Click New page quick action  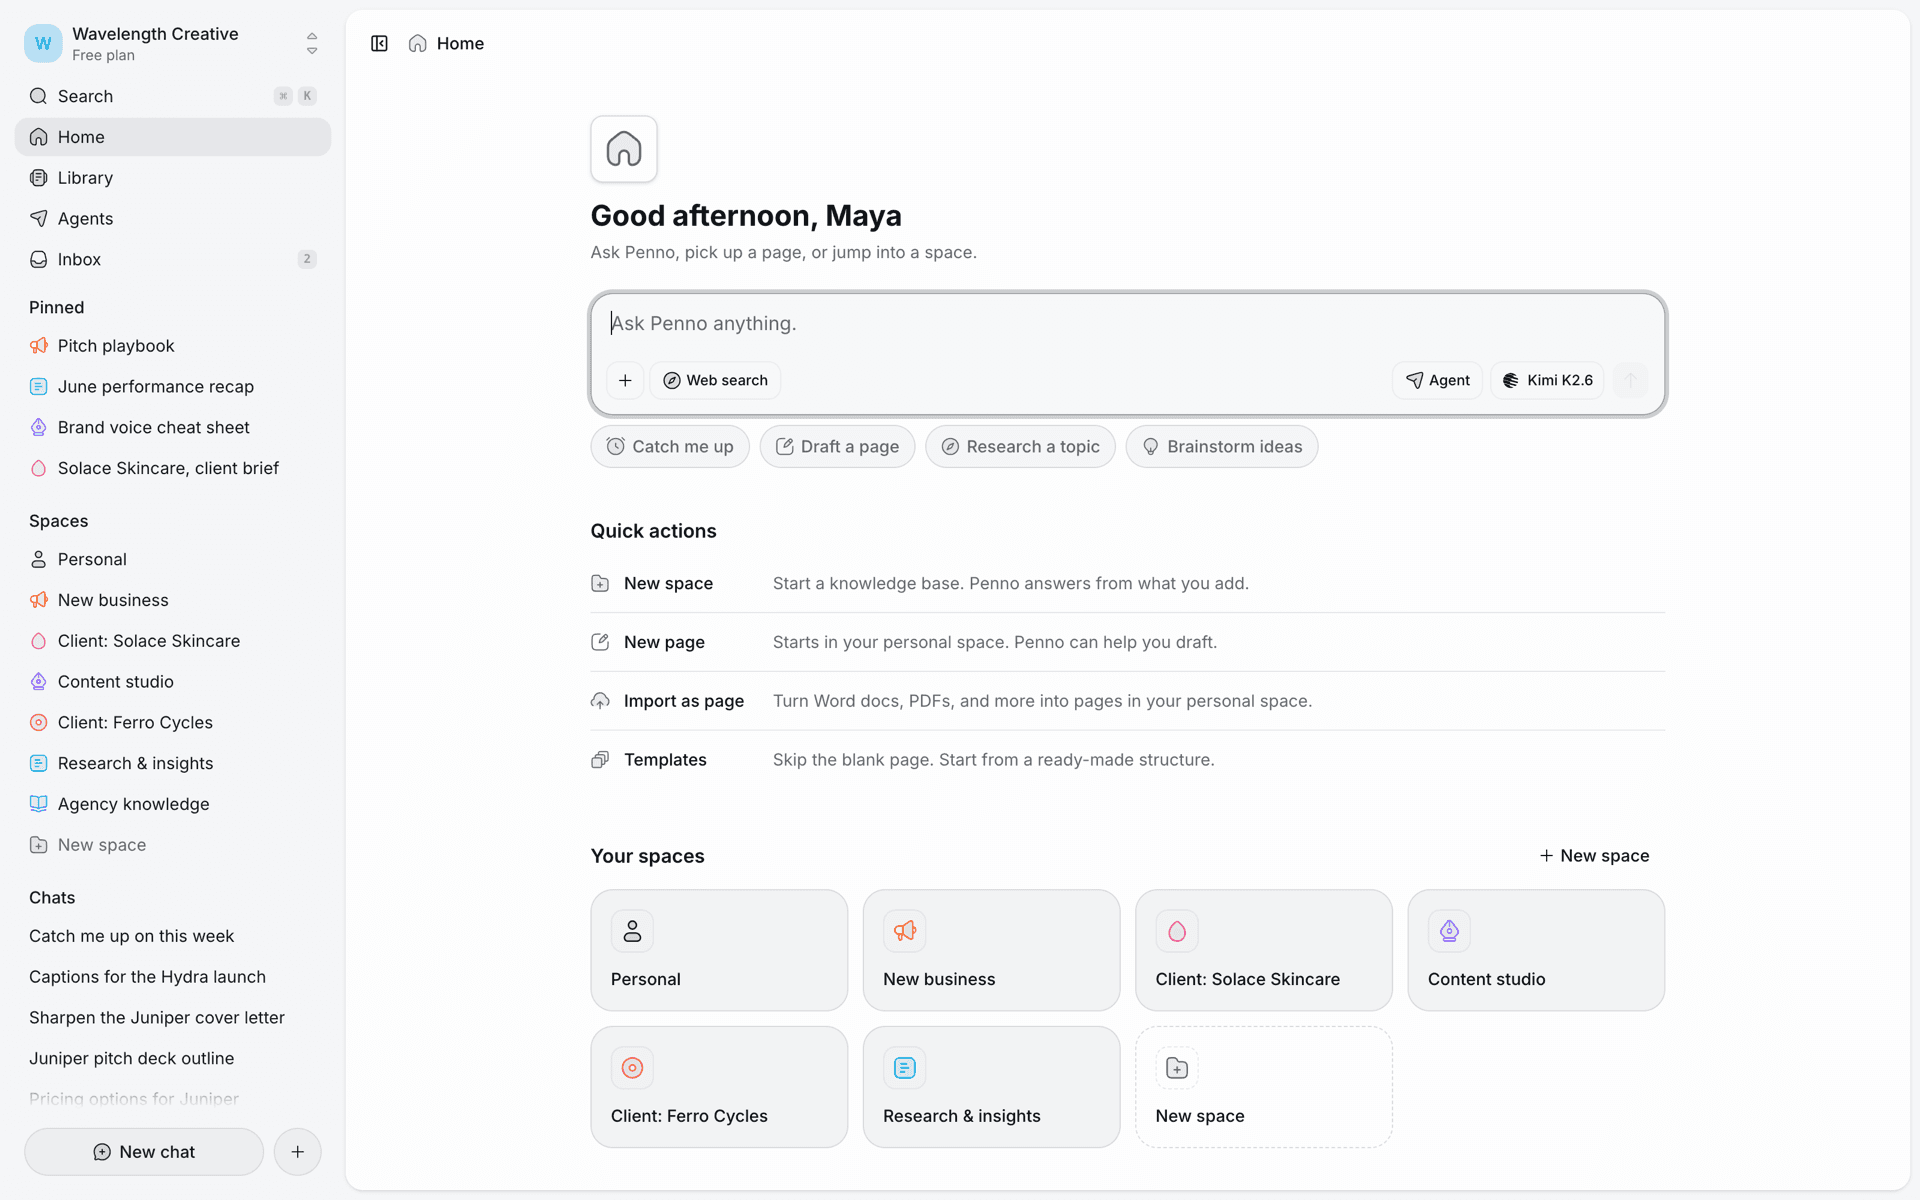click(1127, 642)
